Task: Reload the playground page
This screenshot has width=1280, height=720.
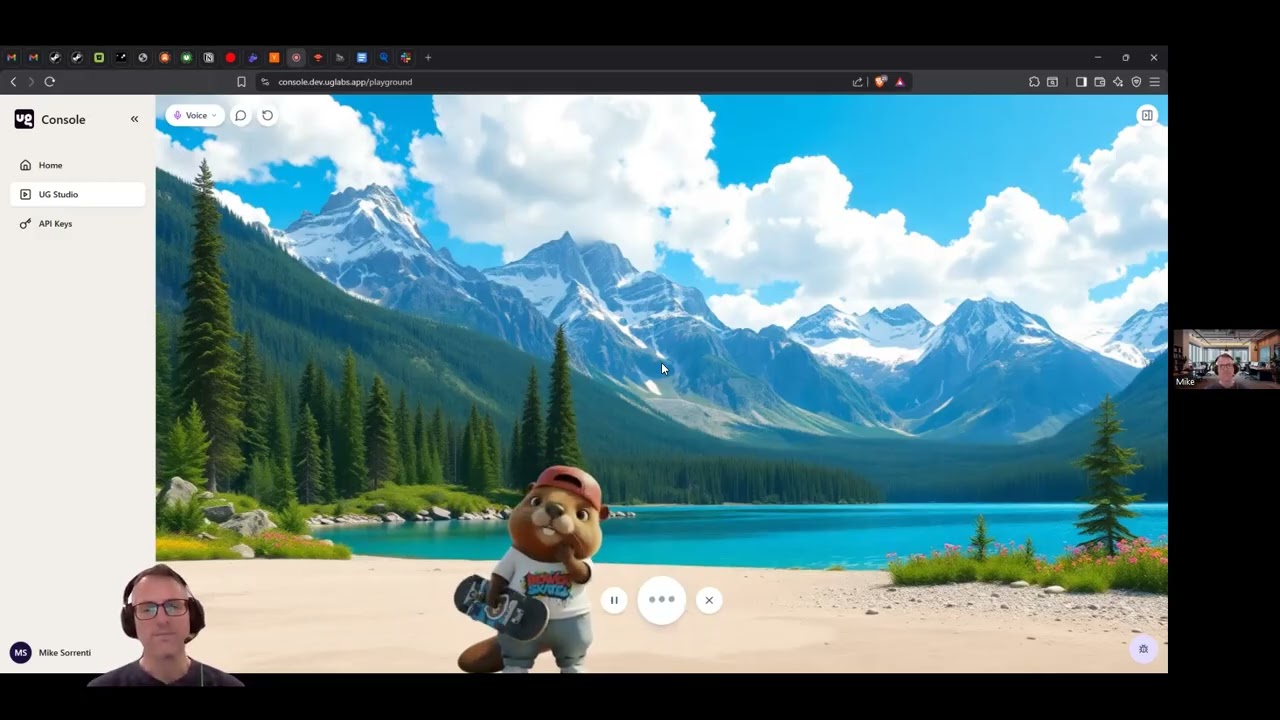Action: pyautogui.click(x=50, y=82)
